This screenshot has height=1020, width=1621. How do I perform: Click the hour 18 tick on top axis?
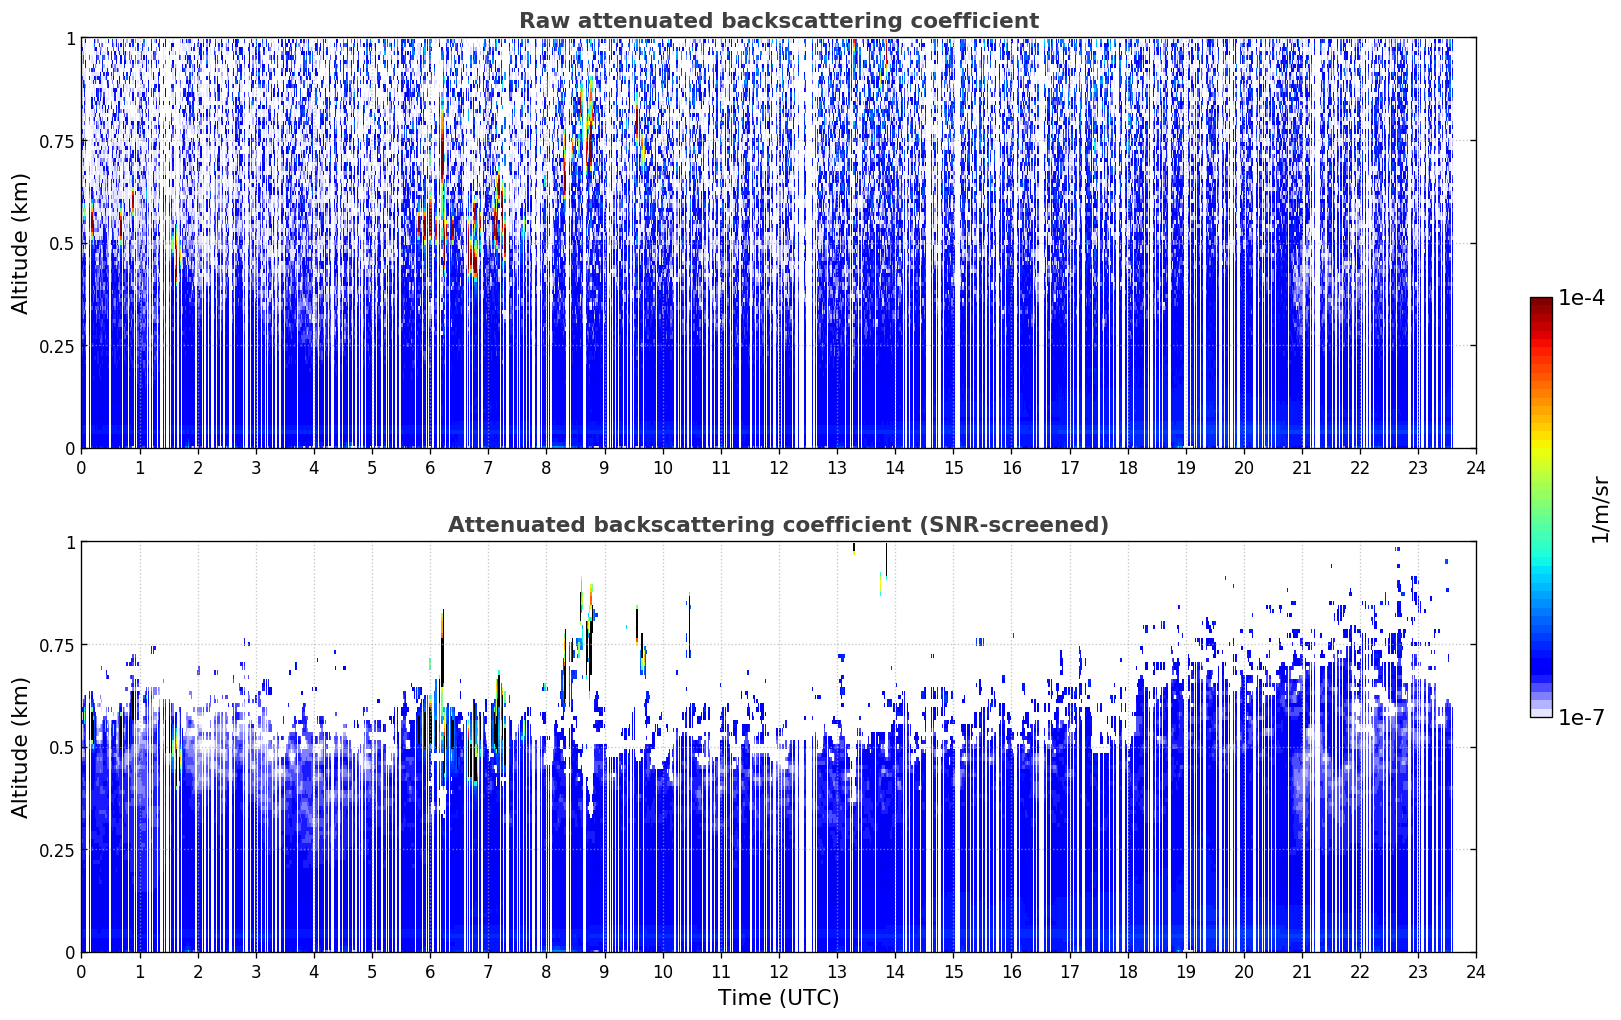point(1127,467)
